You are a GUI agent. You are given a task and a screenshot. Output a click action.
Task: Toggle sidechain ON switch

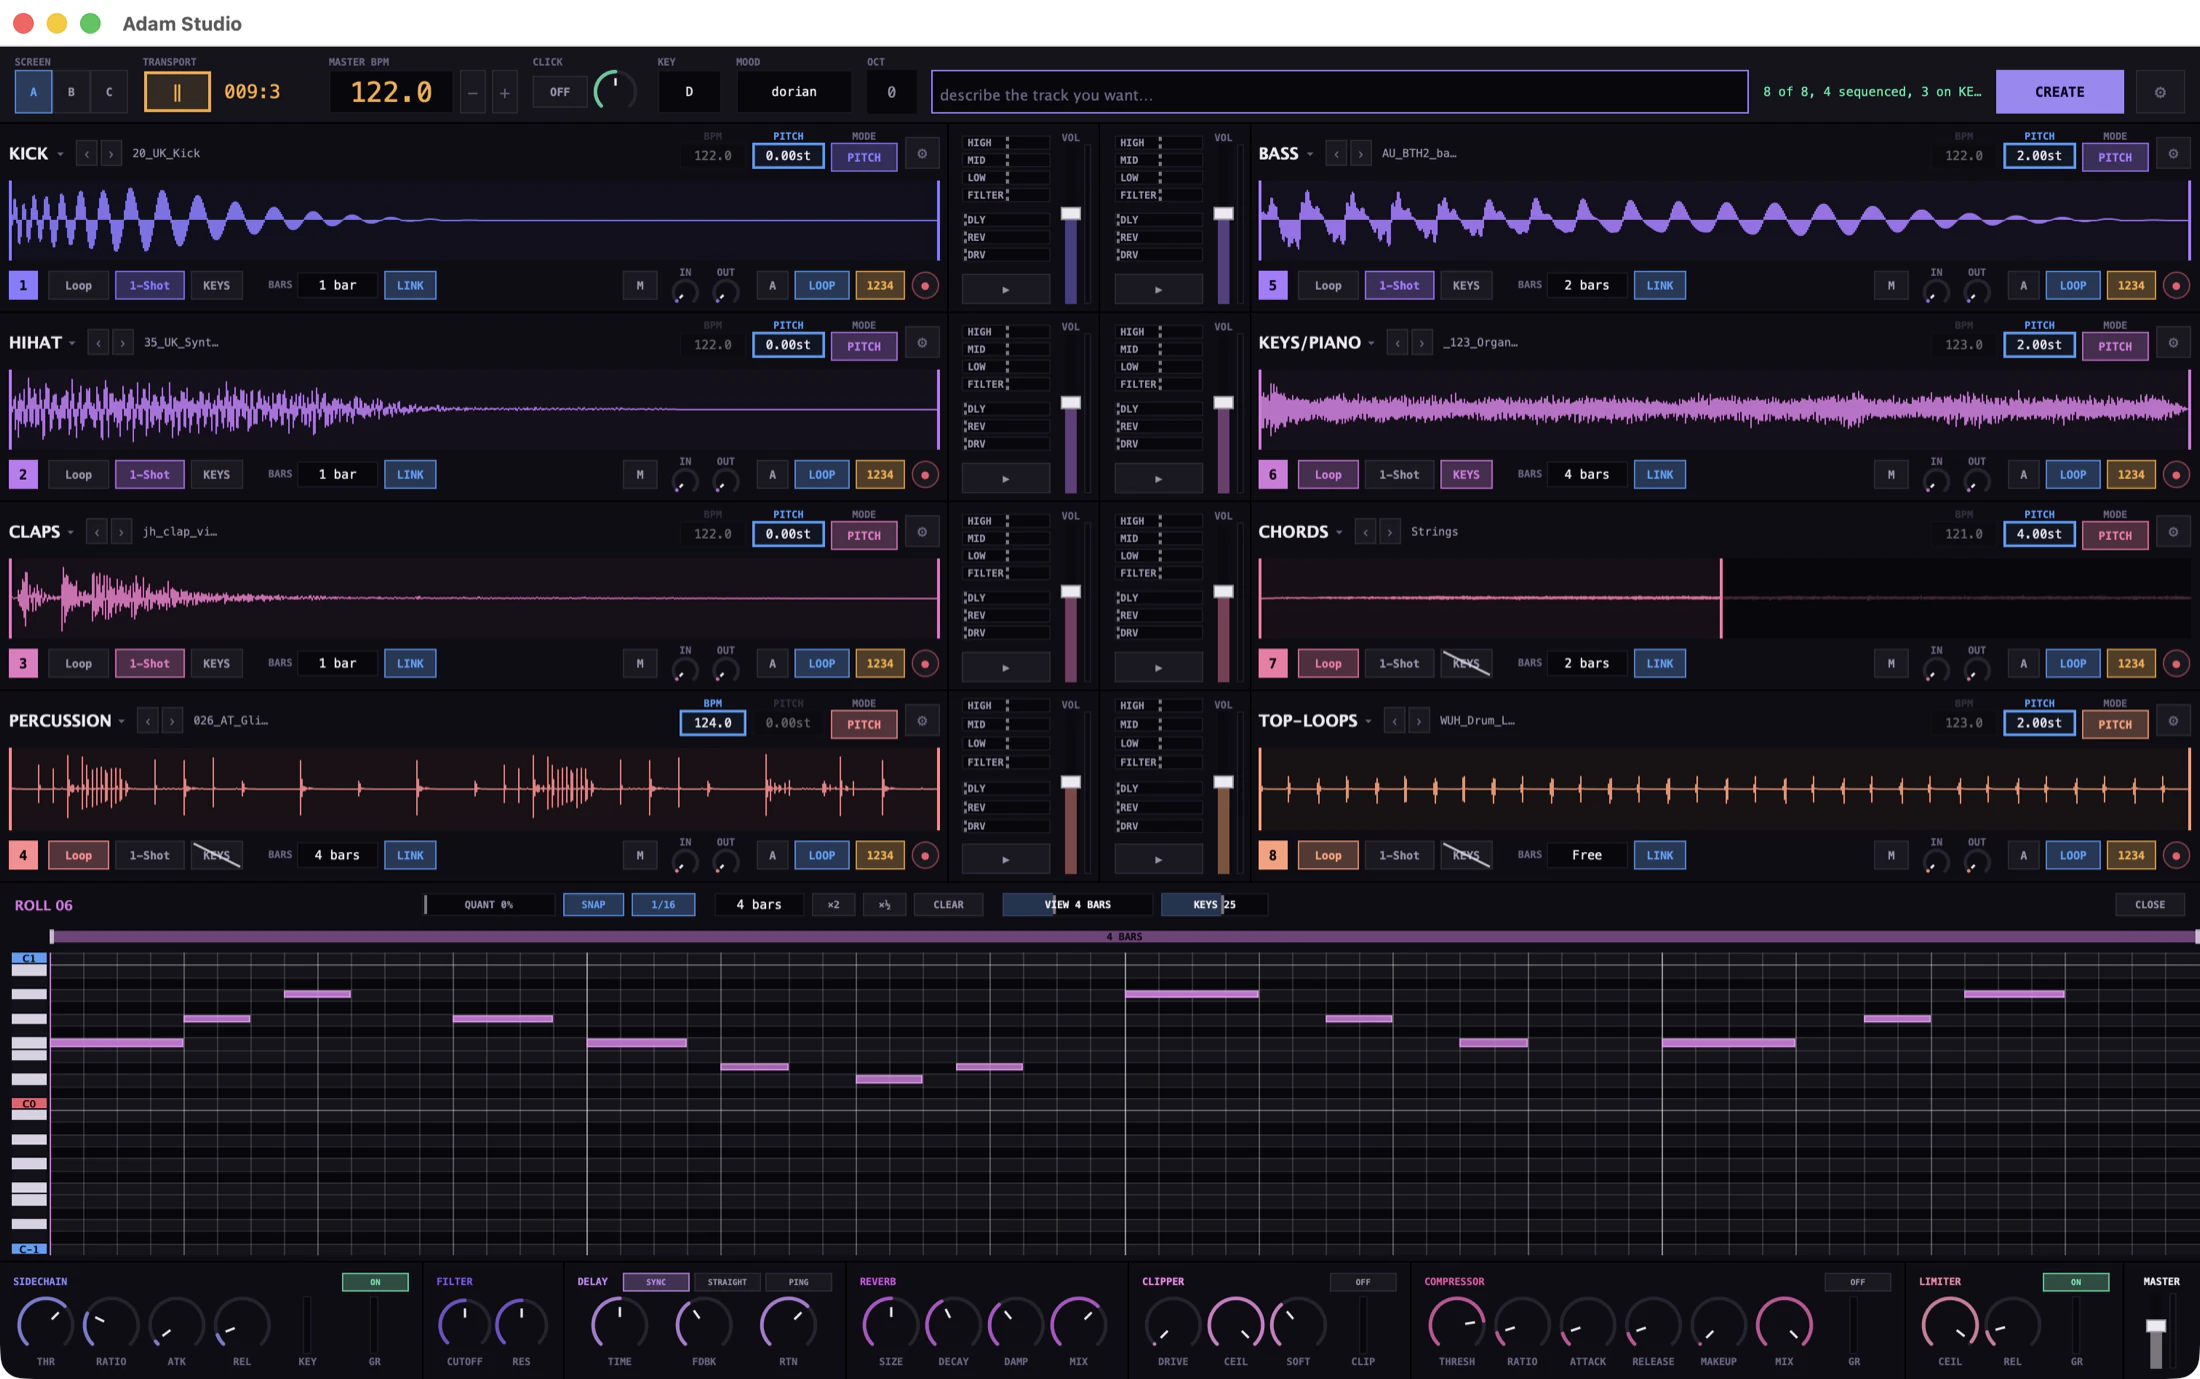point(375,1282)
